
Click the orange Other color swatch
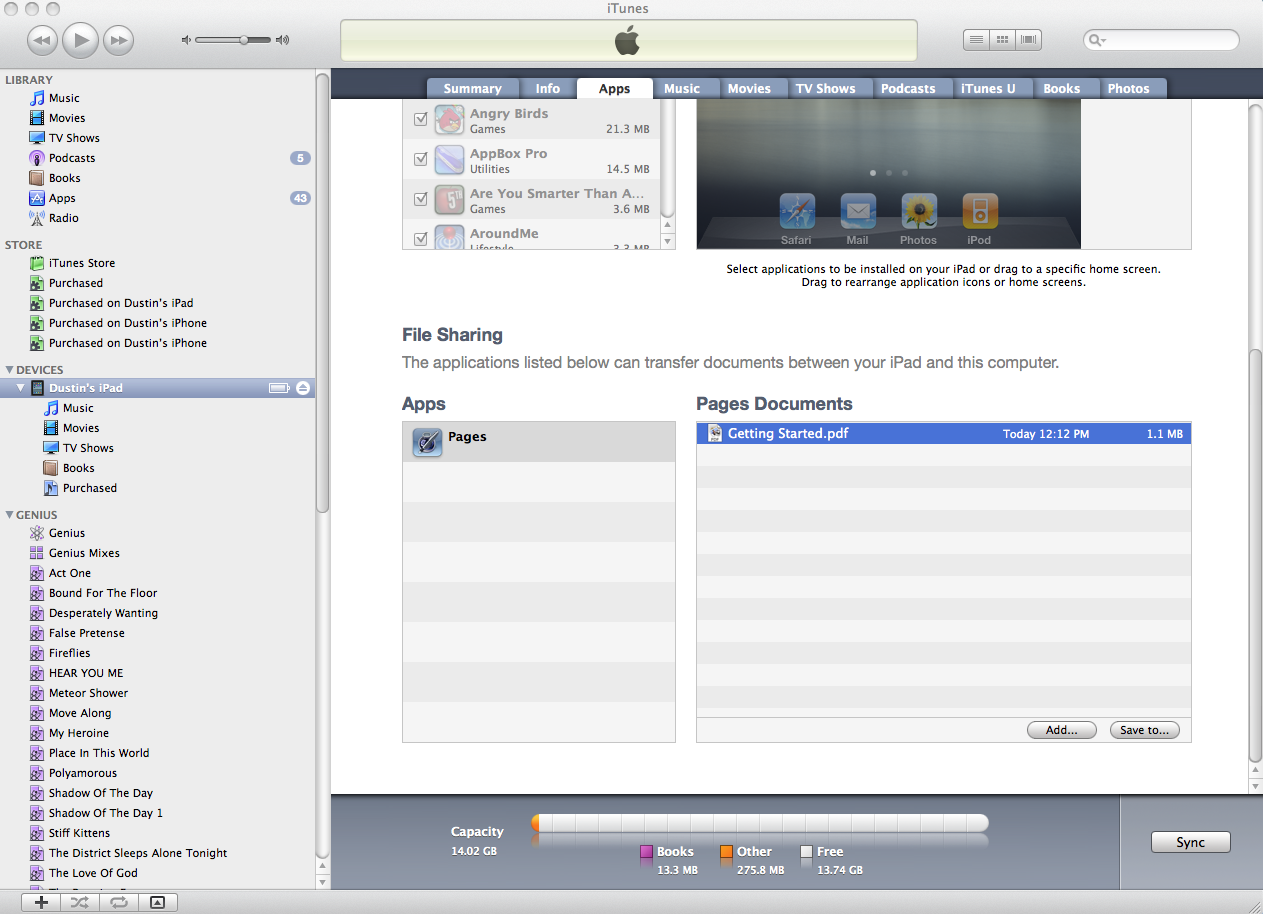coord(726,853)
